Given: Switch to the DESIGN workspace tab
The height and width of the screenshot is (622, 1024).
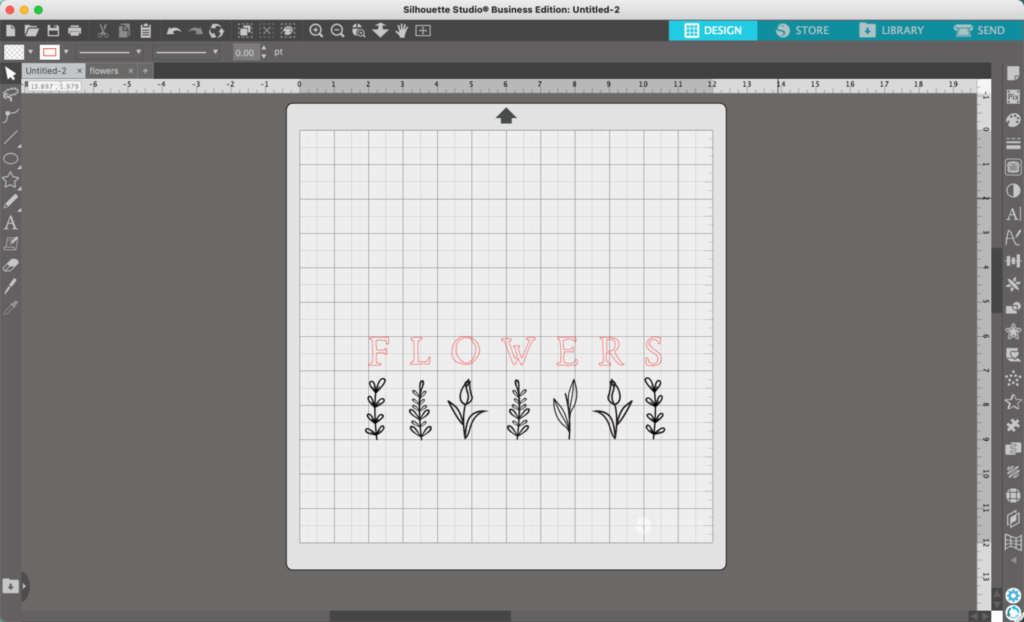Looking at the screenshot, I should [x=713, y=30].
